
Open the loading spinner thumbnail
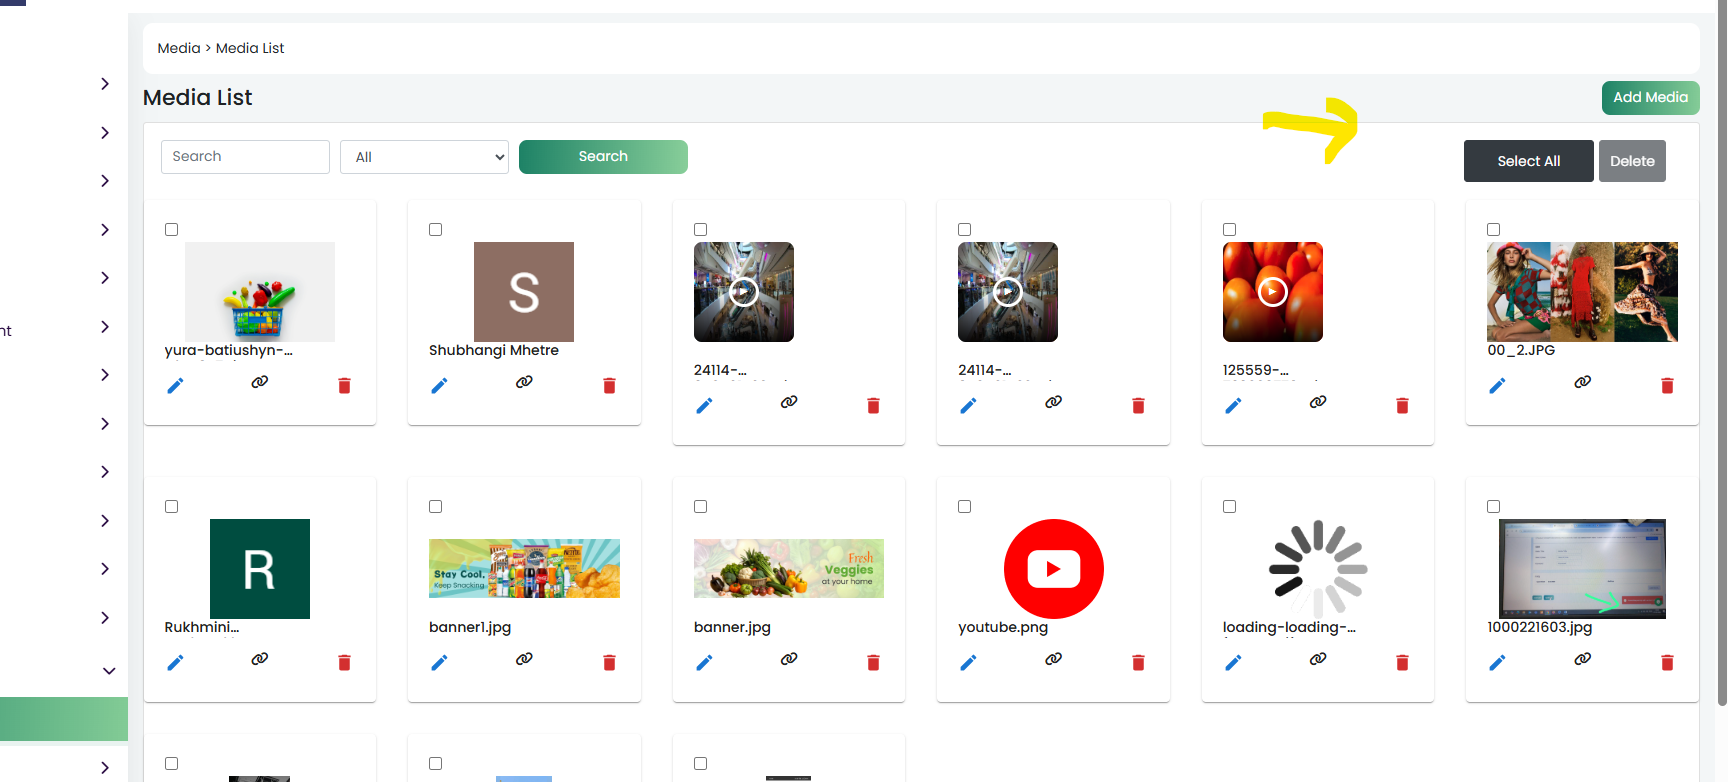tap(1318, 569)
